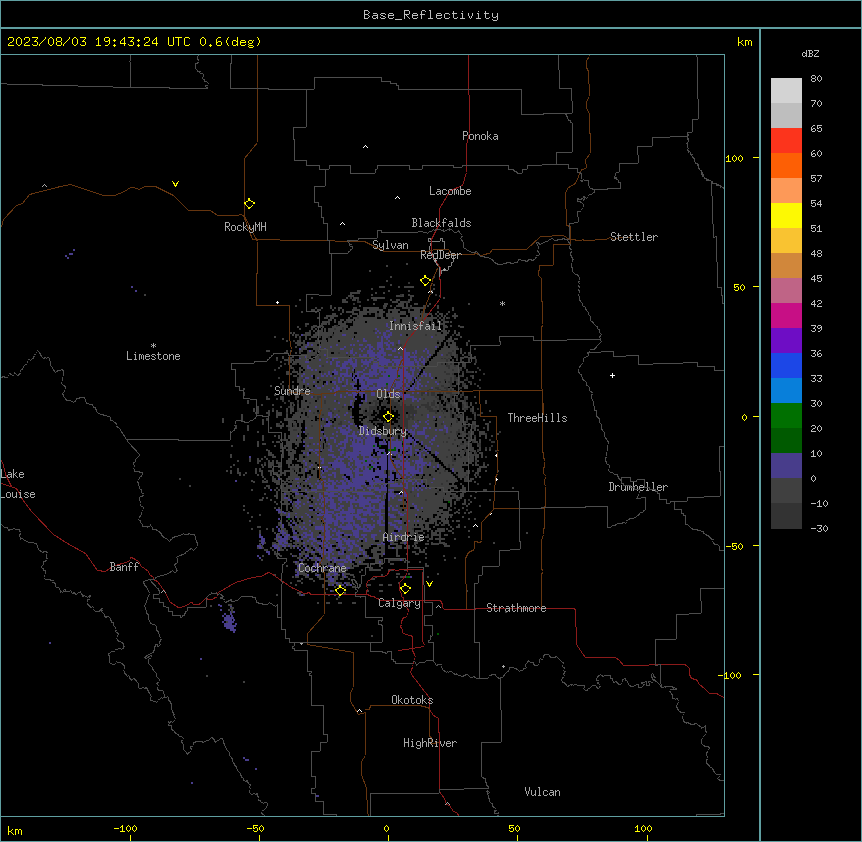Click the 30 dBZ green swatch
The height and width of the screenshot is (842, 862).
(786, 416)
